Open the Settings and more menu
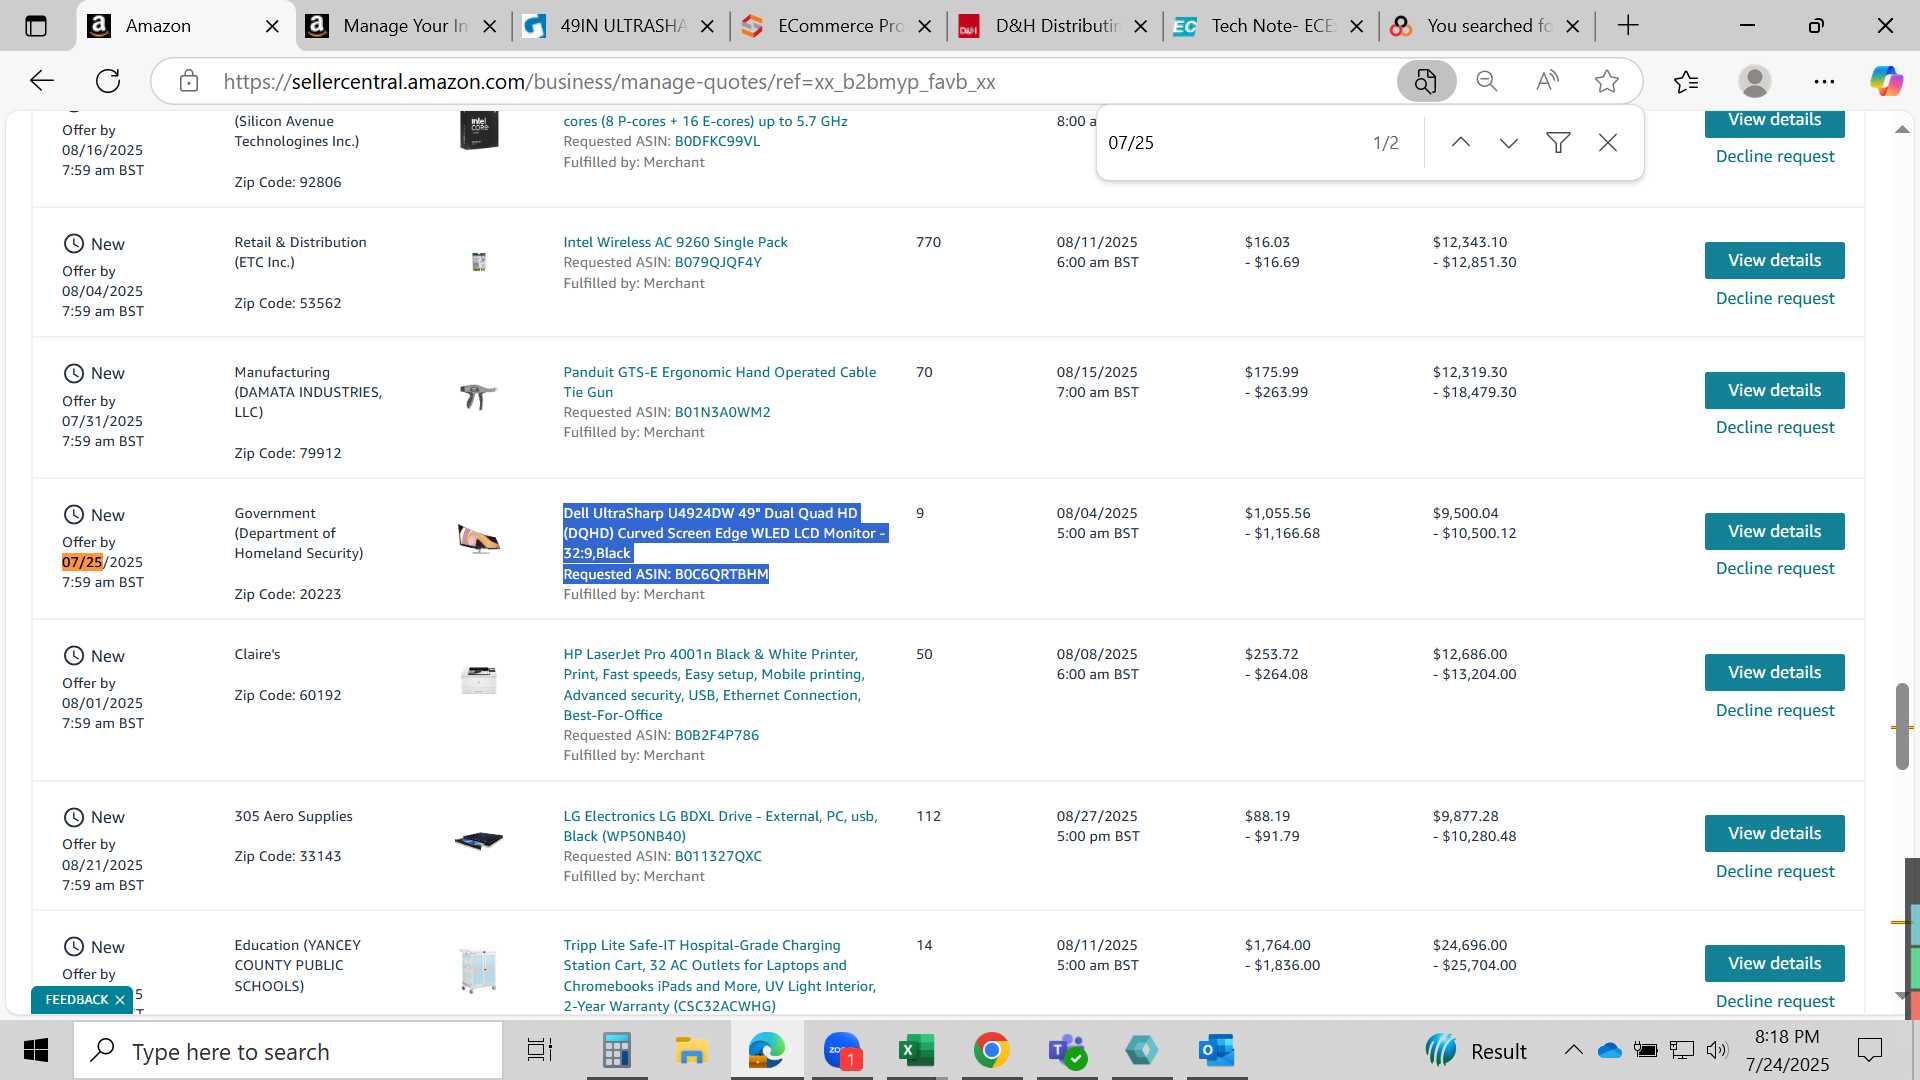 pos(1824,81)
